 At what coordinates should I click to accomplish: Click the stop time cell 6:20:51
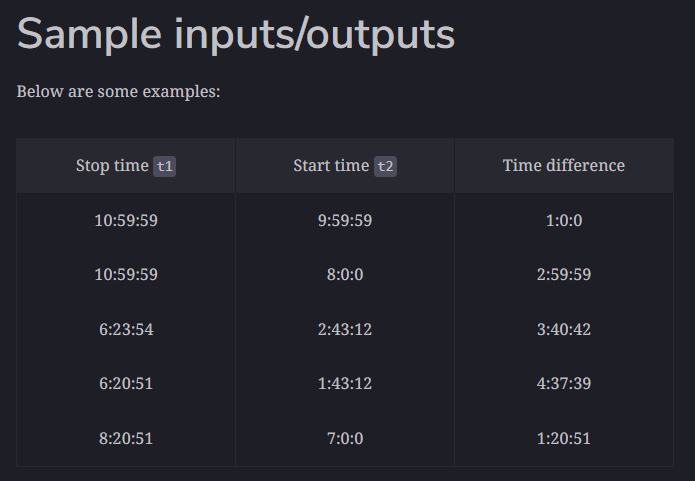[126, 383]
